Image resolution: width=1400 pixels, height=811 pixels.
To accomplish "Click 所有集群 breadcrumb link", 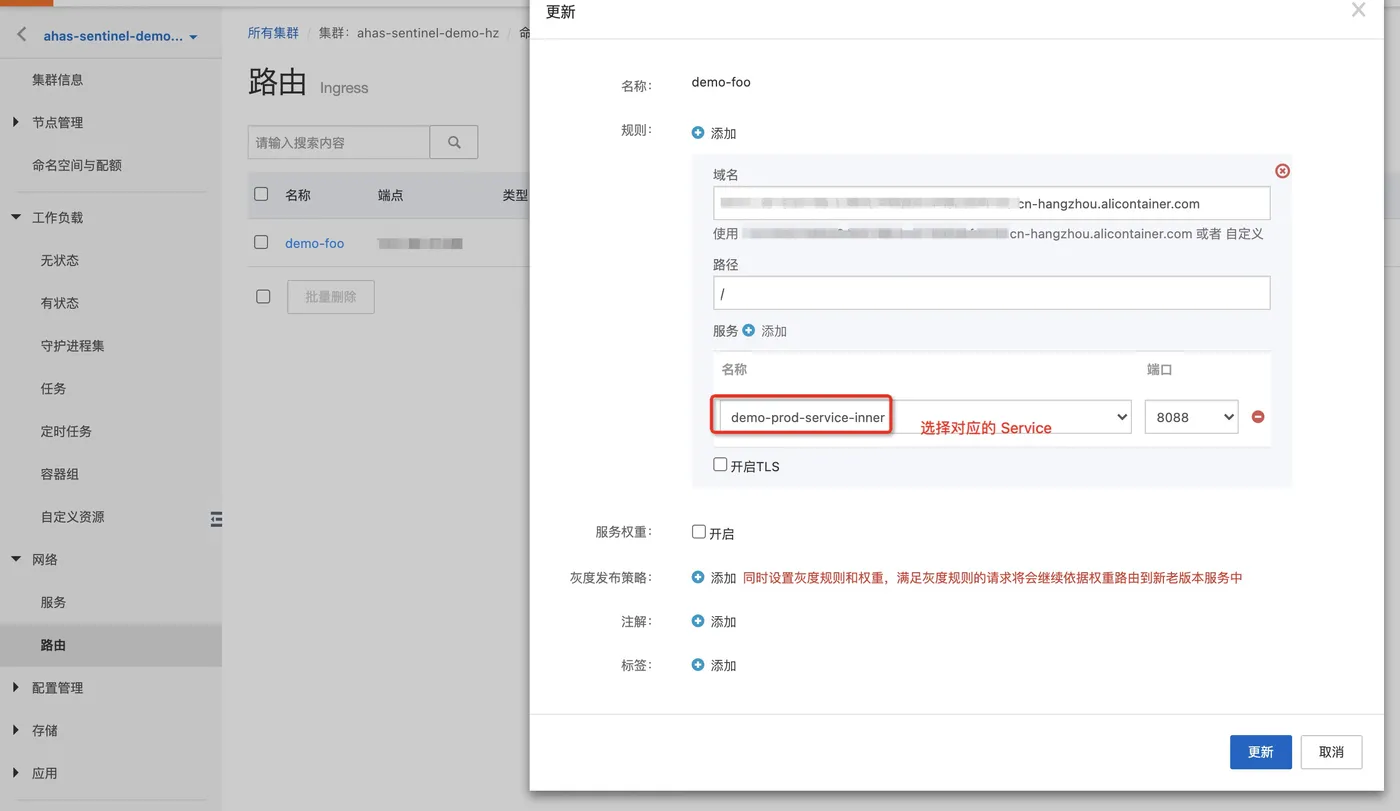I will (273, 33).
